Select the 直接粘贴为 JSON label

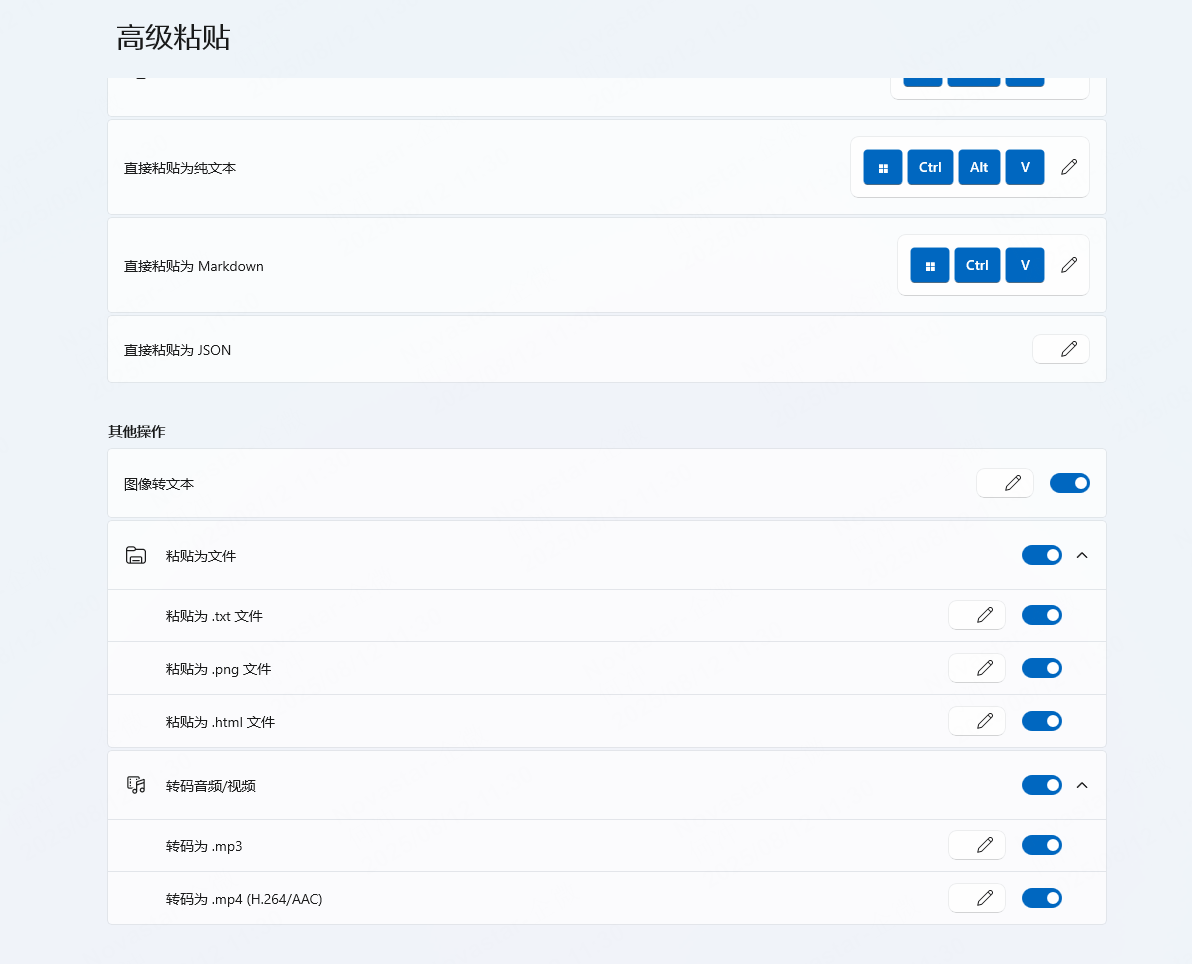pos(177,350)
